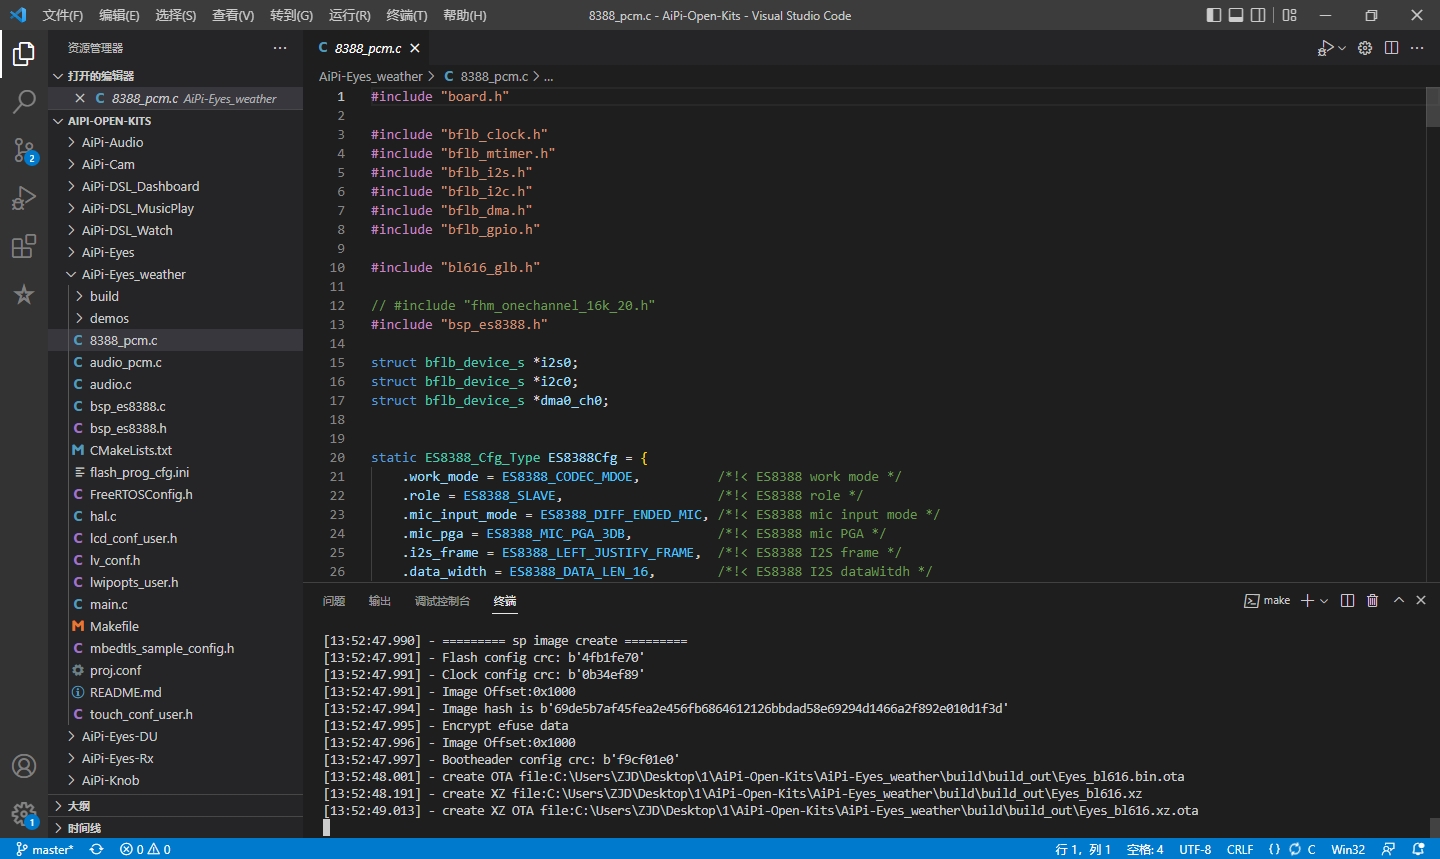Open the Accounts icon
Screen dimensions: 1440x859
(24, 766)
